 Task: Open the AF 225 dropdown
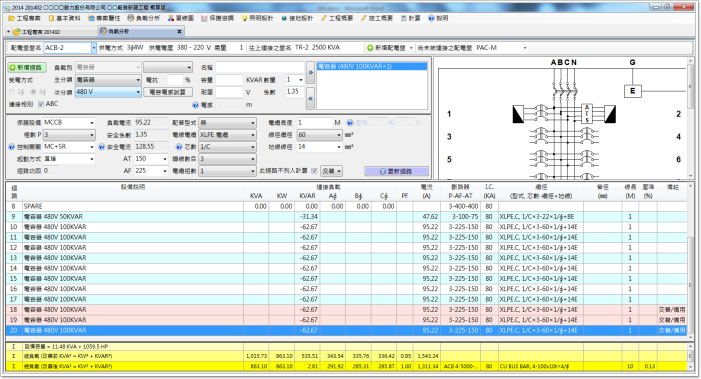pos(165,171)
